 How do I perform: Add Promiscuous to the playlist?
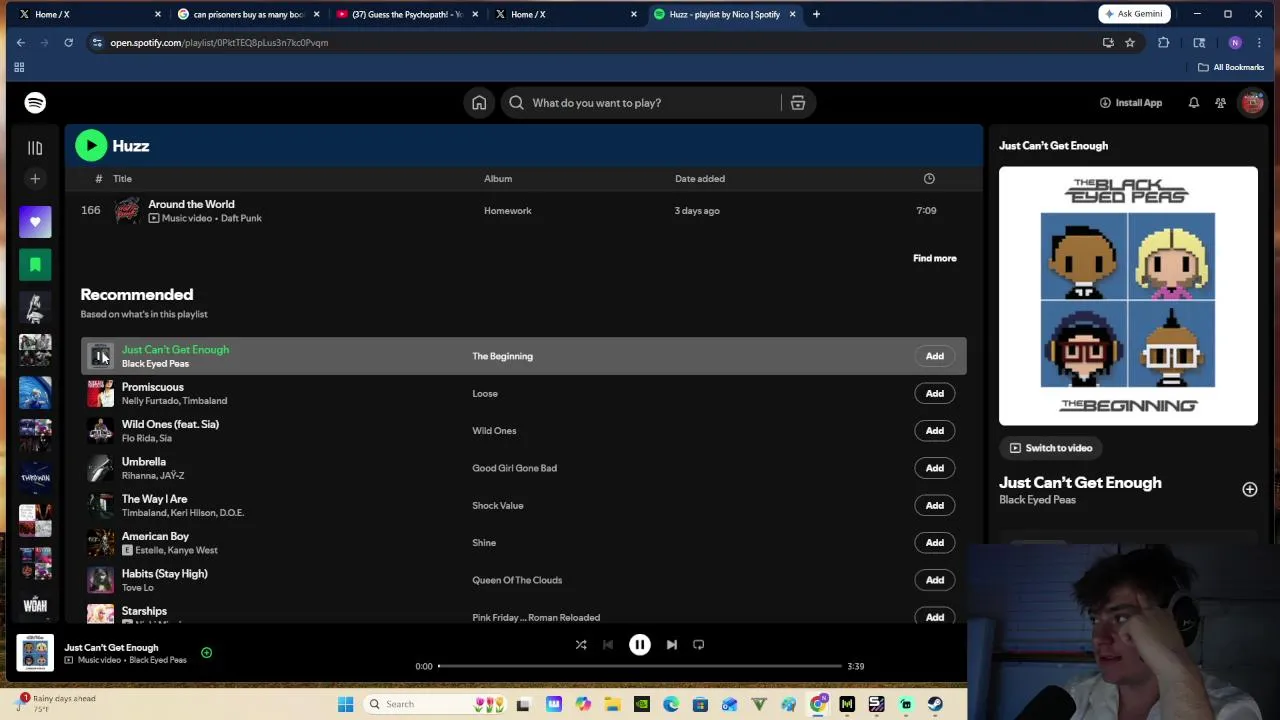(934, 393)
